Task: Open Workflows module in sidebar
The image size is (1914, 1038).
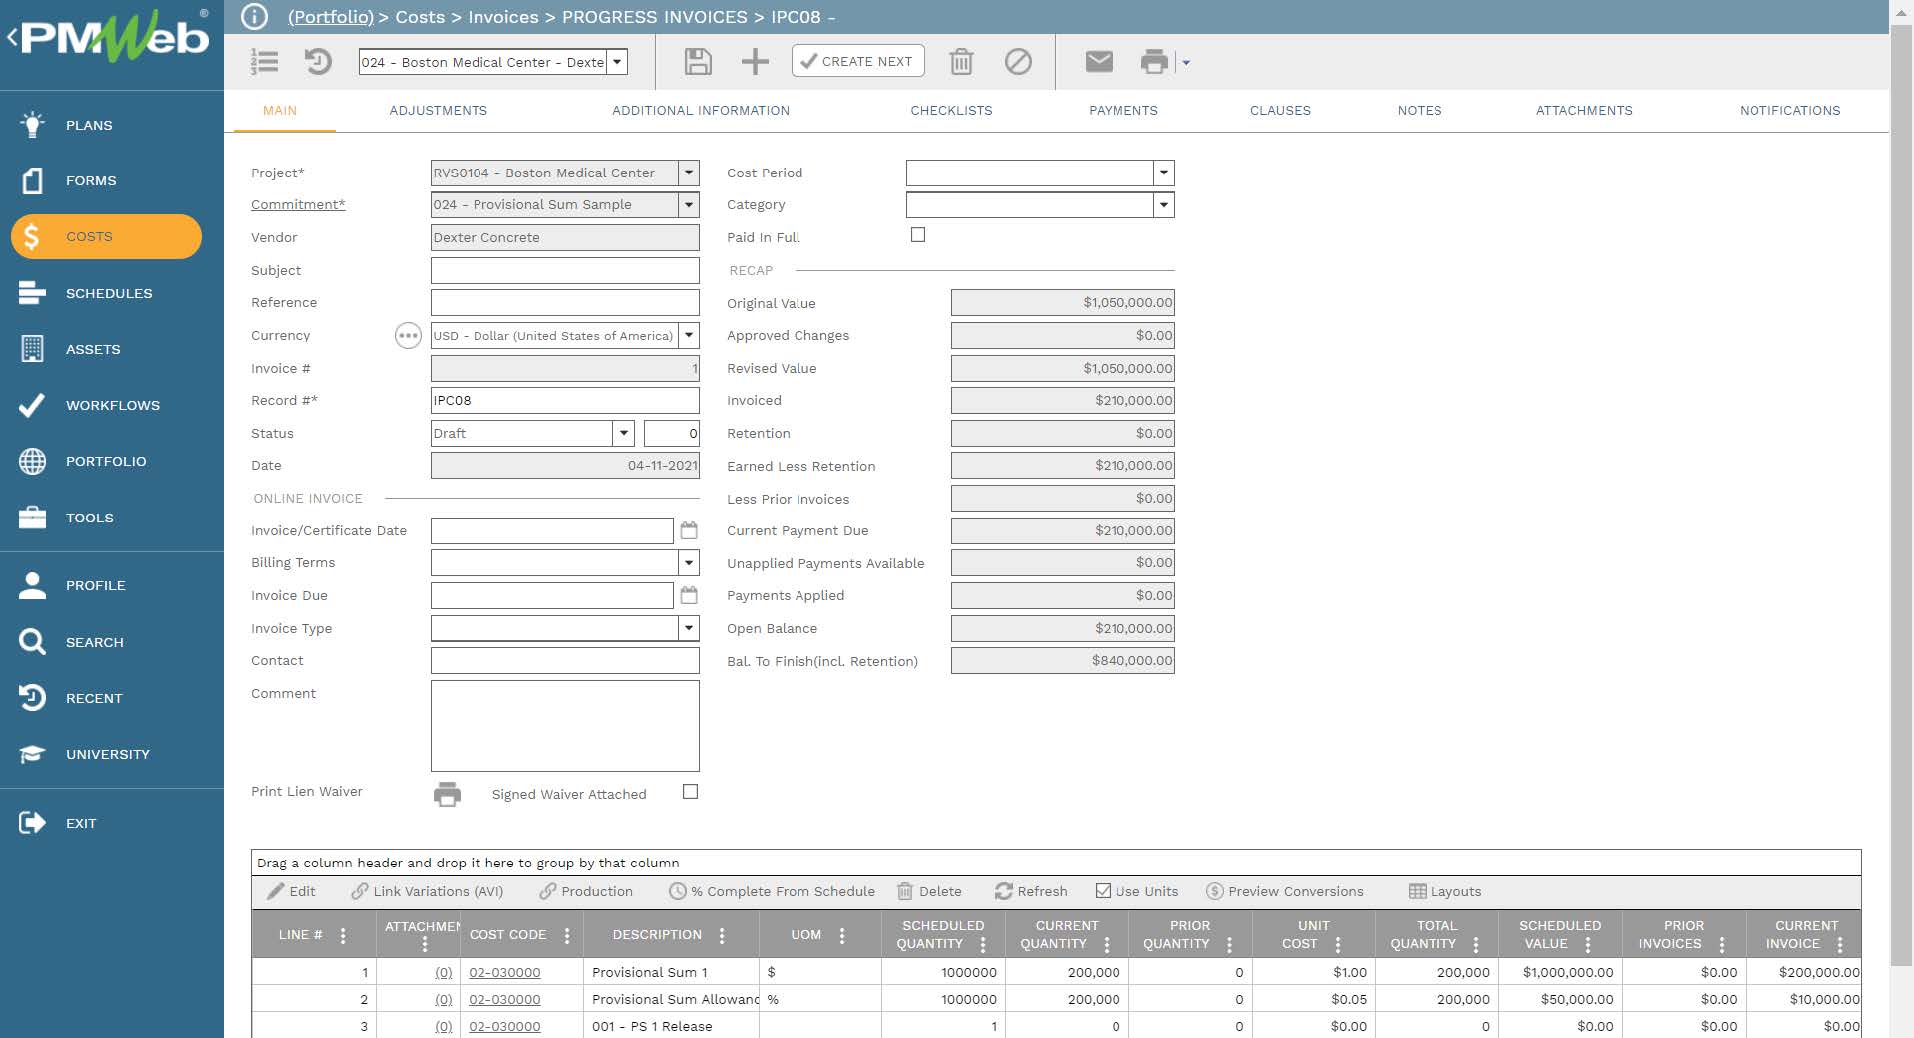Action: (112, 405)
